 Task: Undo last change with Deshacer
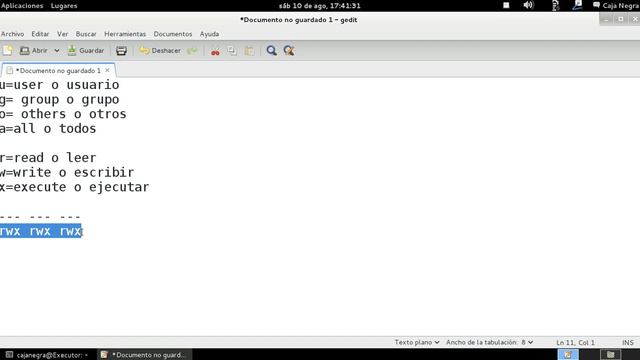(160, 51)
